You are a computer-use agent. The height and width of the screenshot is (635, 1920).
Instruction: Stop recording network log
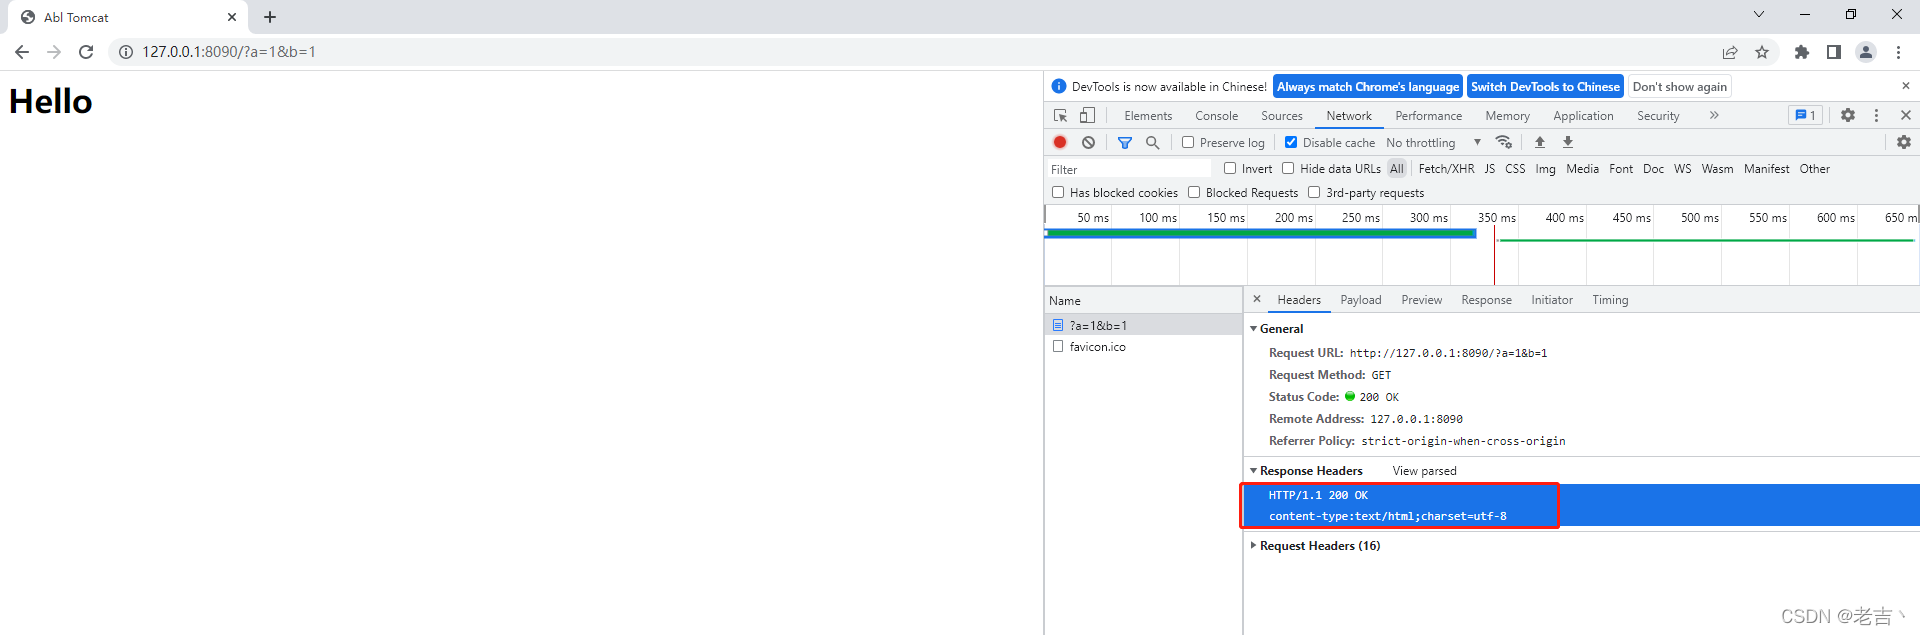(x=1061, y=143)
